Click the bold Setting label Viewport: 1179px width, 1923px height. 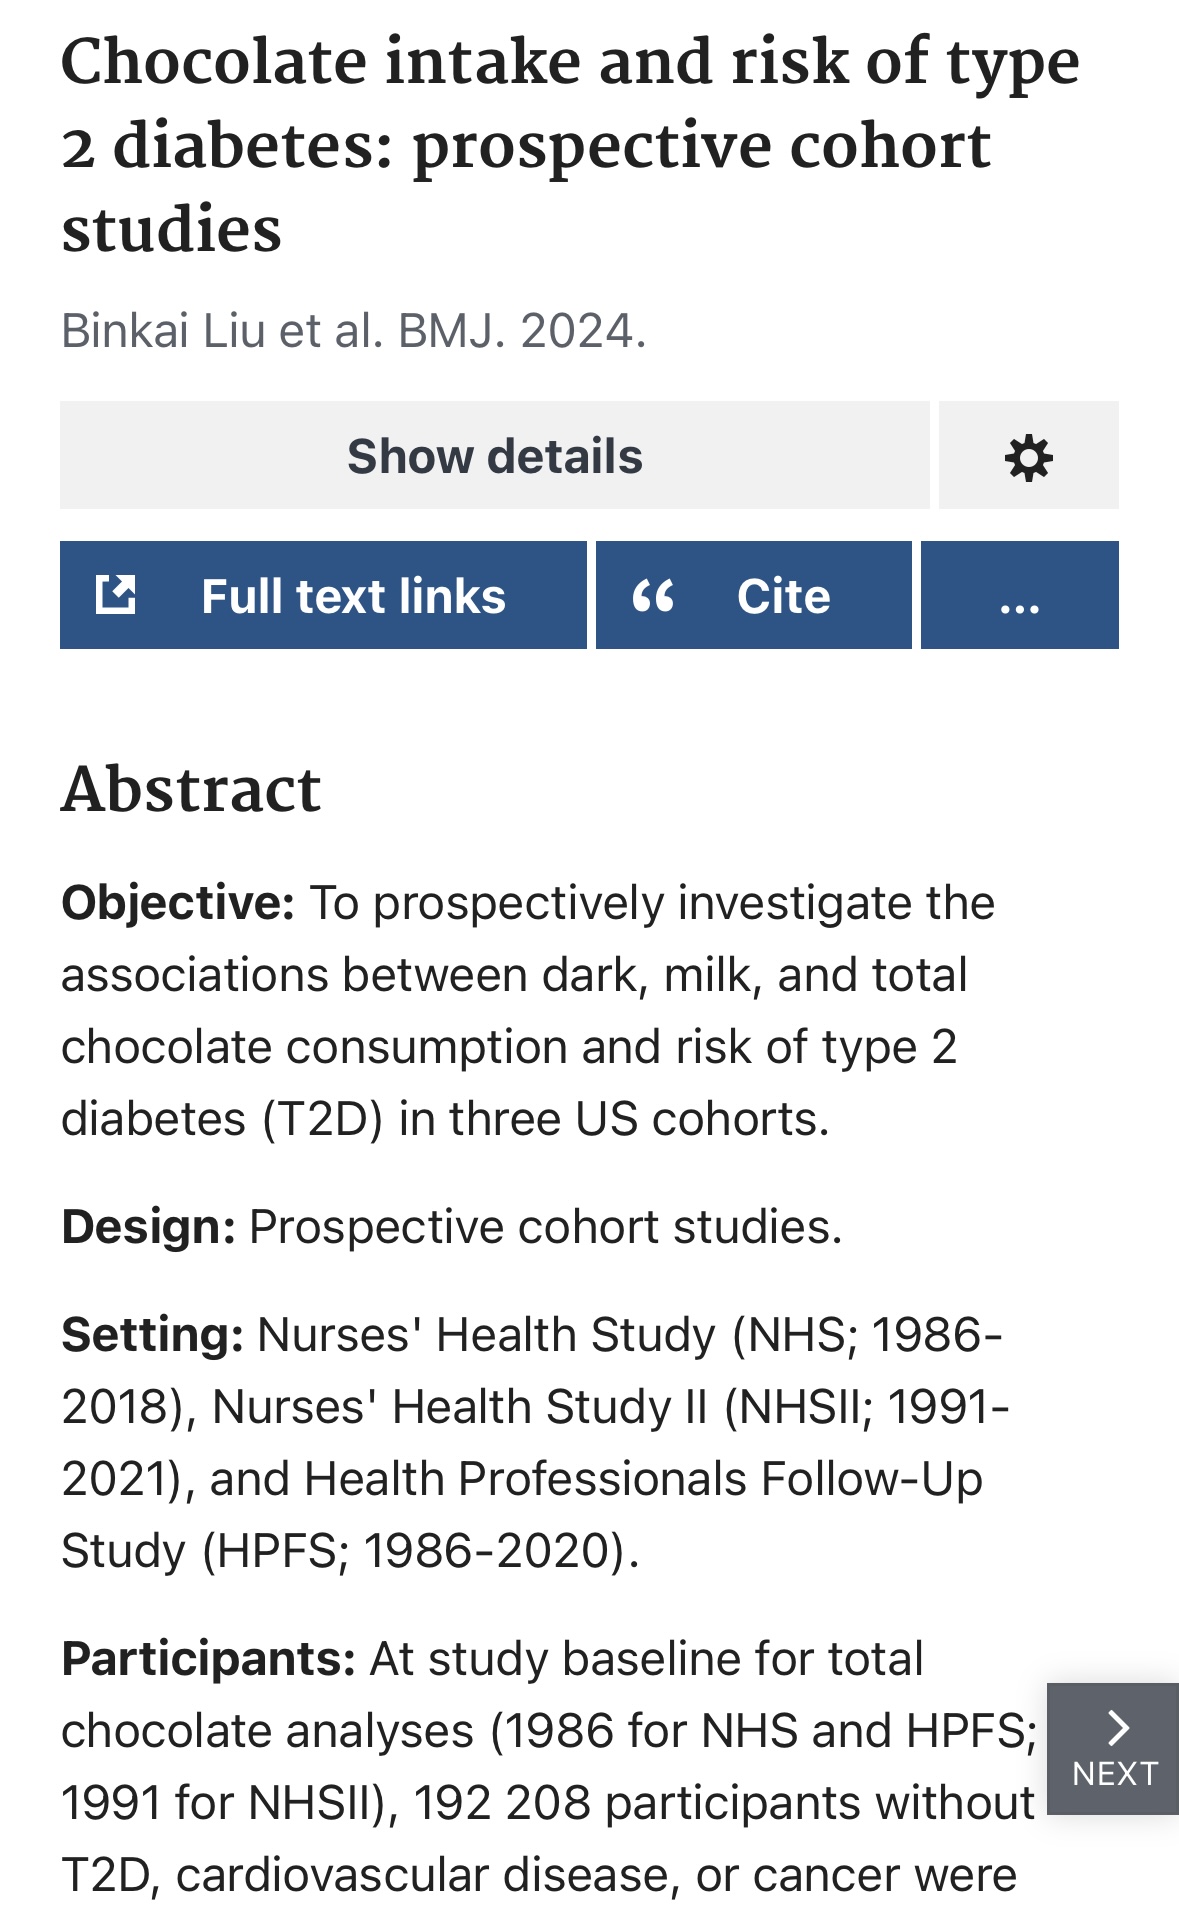click(152, 1335)
